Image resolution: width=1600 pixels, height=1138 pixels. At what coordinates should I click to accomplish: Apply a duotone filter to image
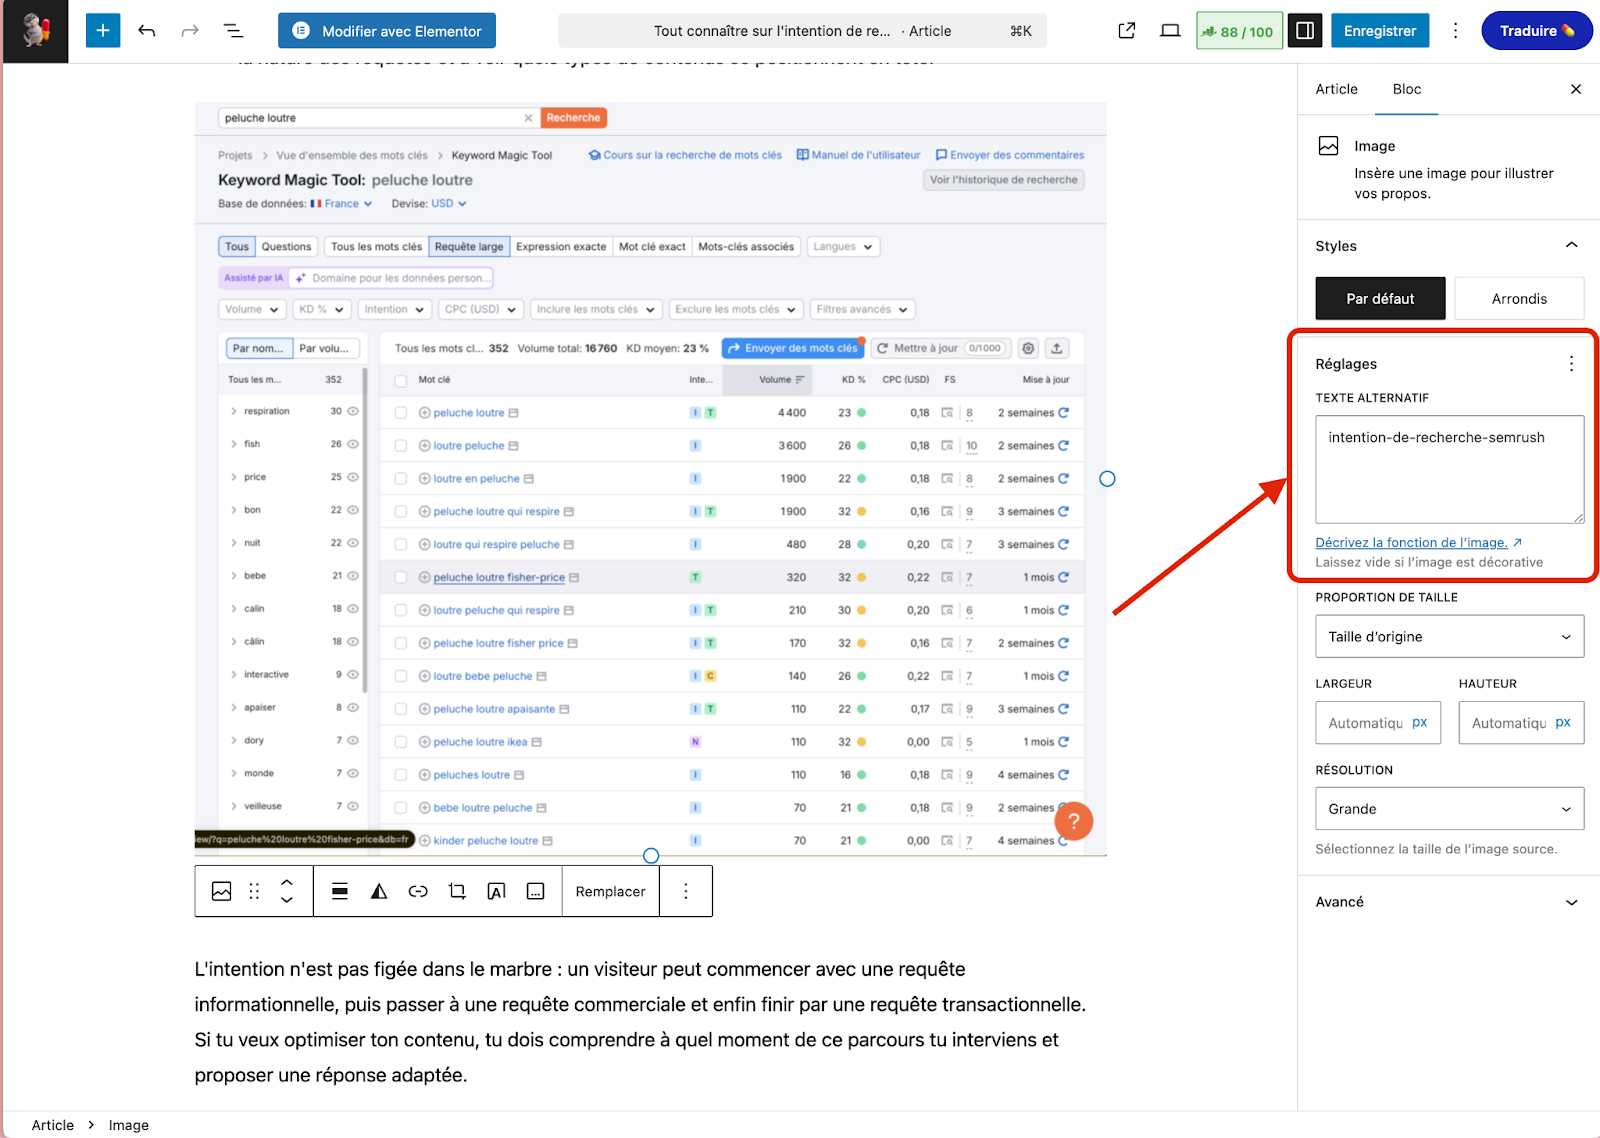point(379,891)
